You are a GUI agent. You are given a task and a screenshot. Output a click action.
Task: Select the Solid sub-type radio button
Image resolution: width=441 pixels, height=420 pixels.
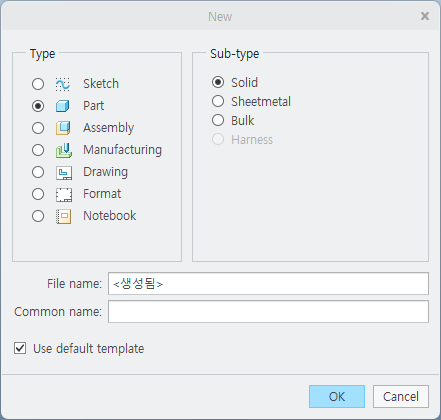click(218, 82)
